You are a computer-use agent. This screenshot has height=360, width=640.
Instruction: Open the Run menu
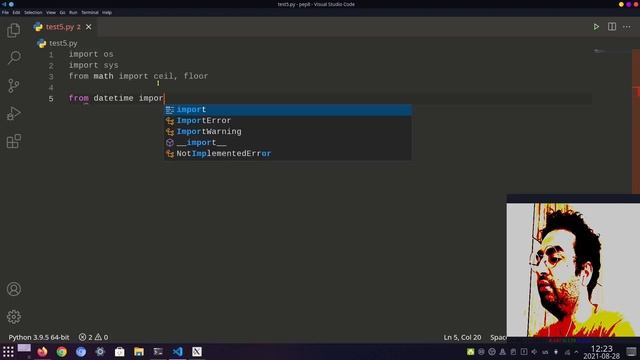[x=73, y=13]
